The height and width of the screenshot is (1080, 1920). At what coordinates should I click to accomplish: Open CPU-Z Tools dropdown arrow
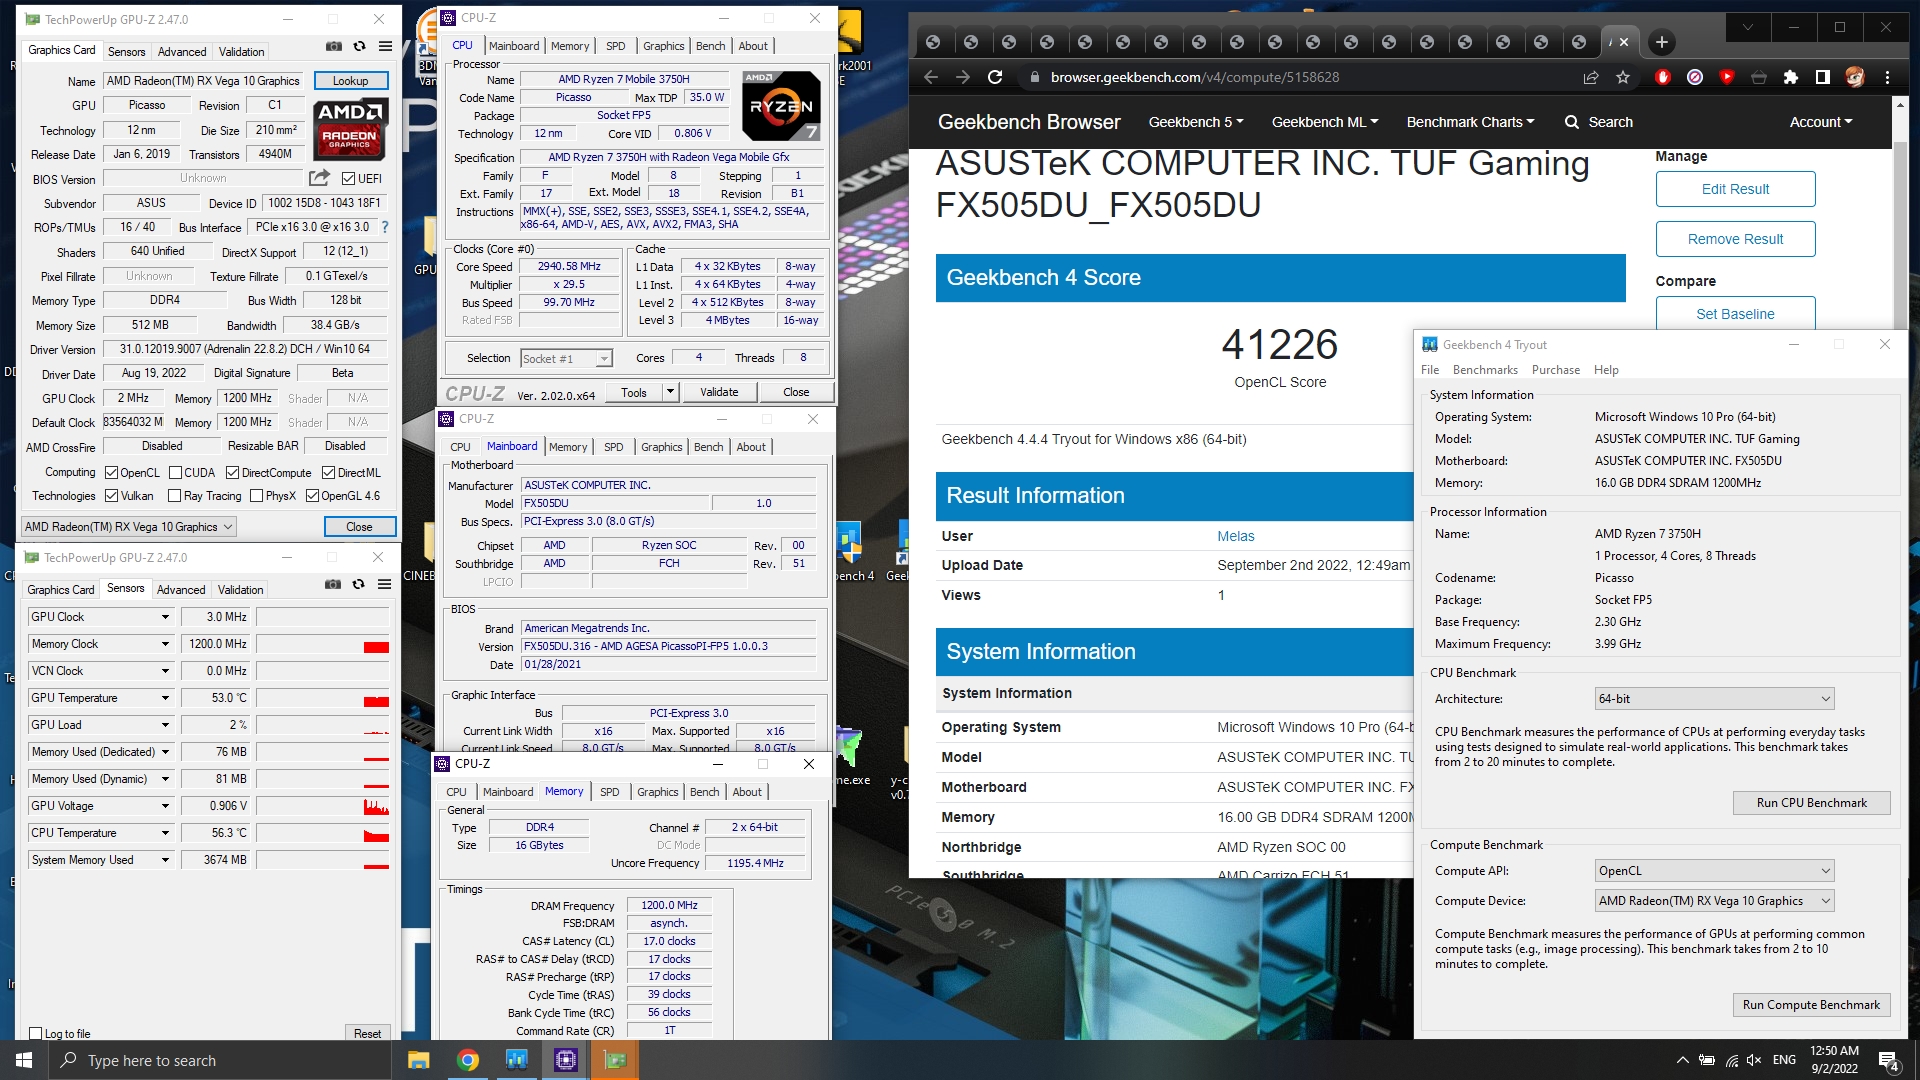pyautogui.click(x=670, y=392)
